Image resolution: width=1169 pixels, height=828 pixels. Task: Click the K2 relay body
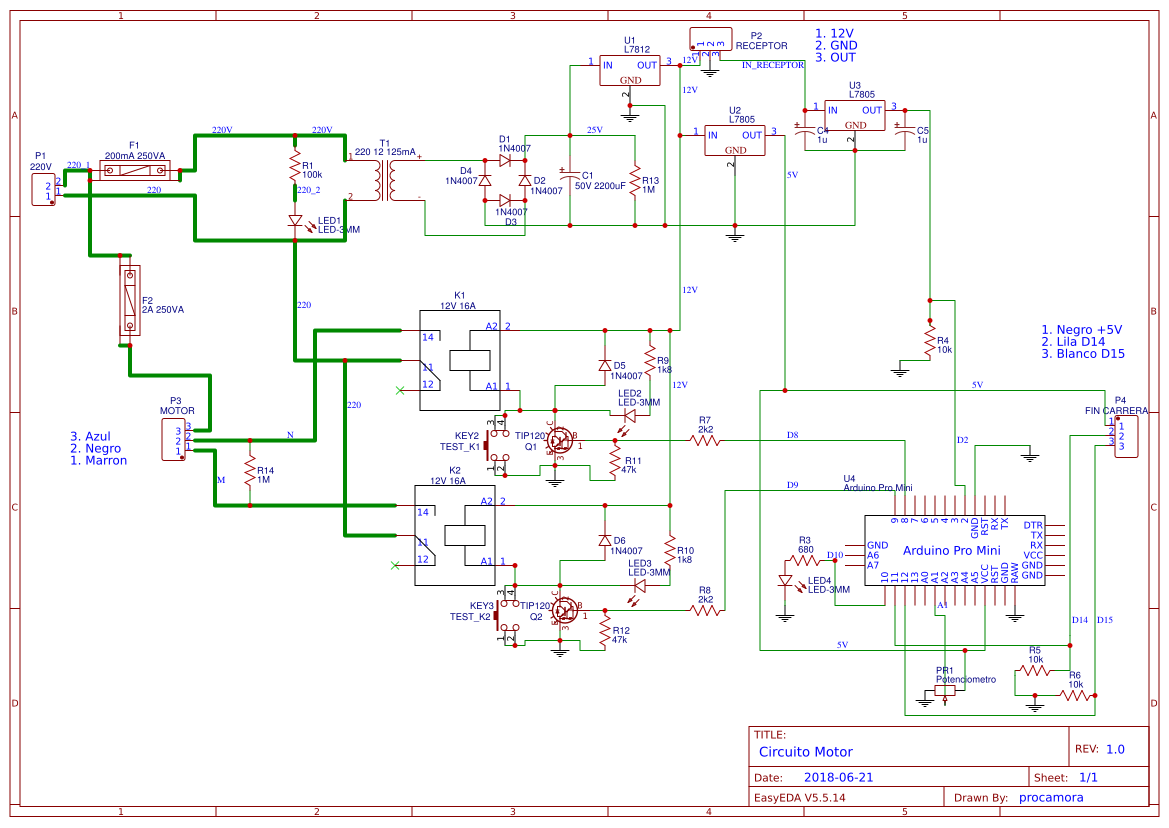[455, 536]
